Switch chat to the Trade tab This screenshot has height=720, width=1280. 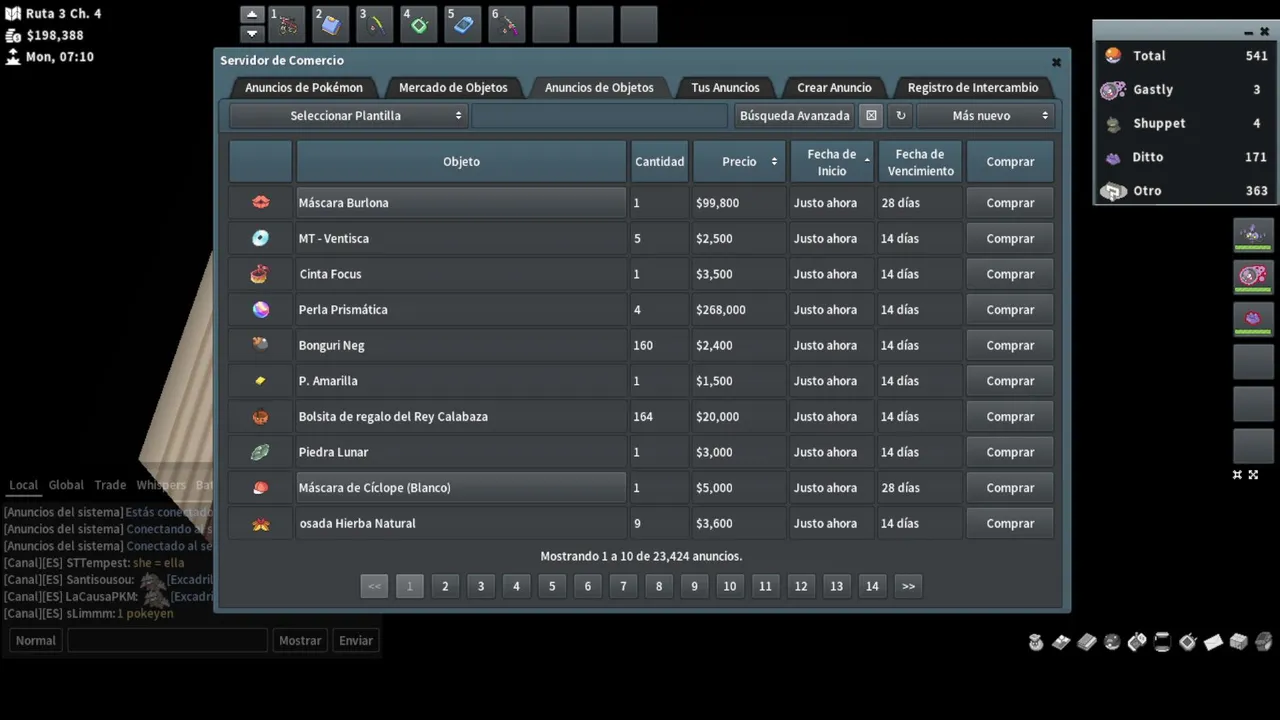[110, 485]
